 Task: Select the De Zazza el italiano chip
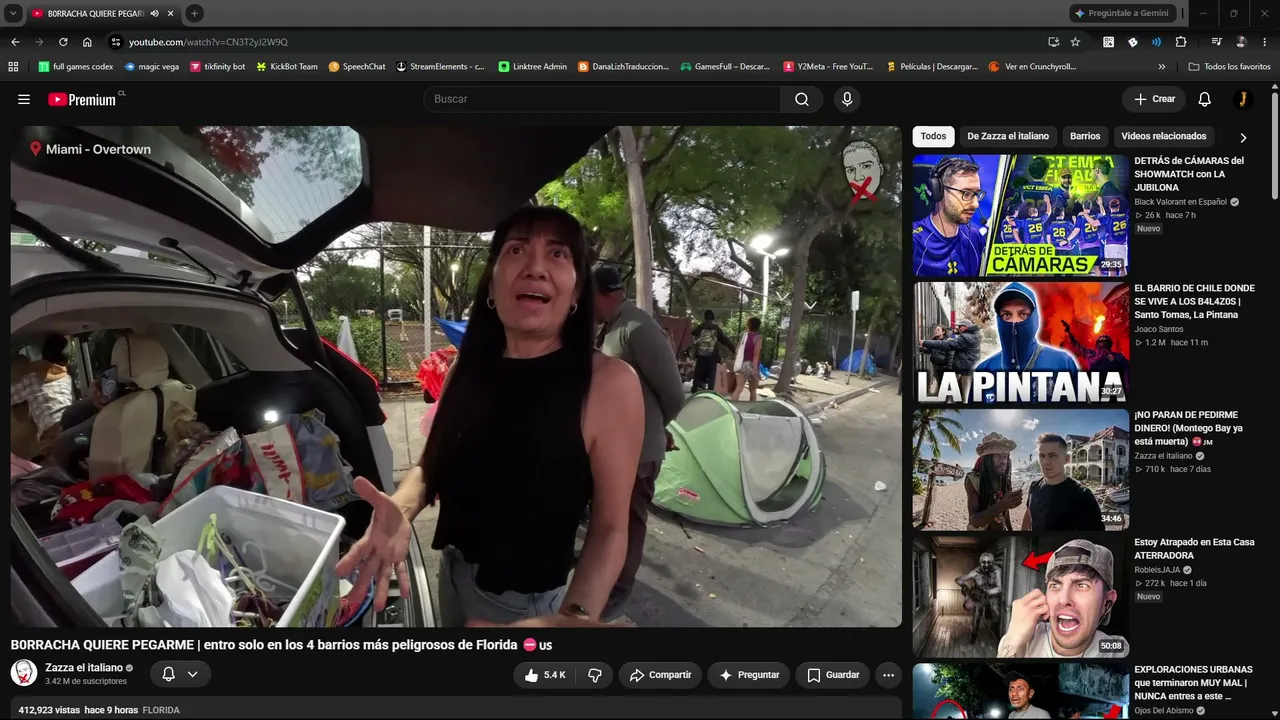[1008, 136]
